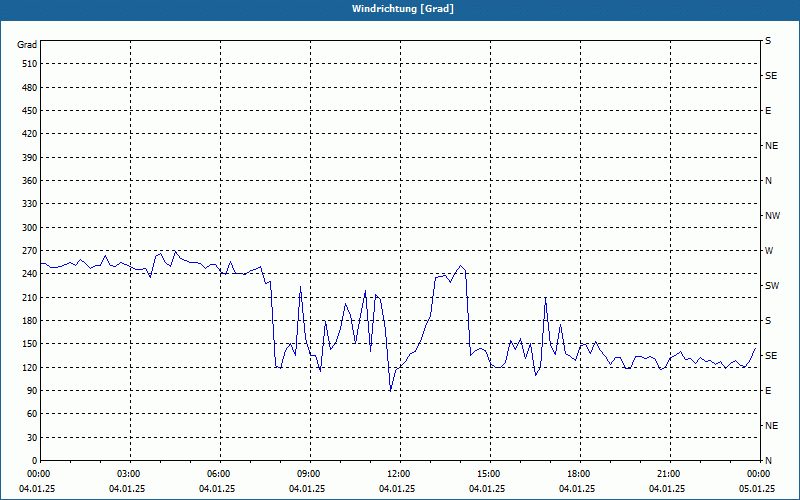The image size is (800, 500).
Task: Click the 120 y-axis value
Action: 30,367
